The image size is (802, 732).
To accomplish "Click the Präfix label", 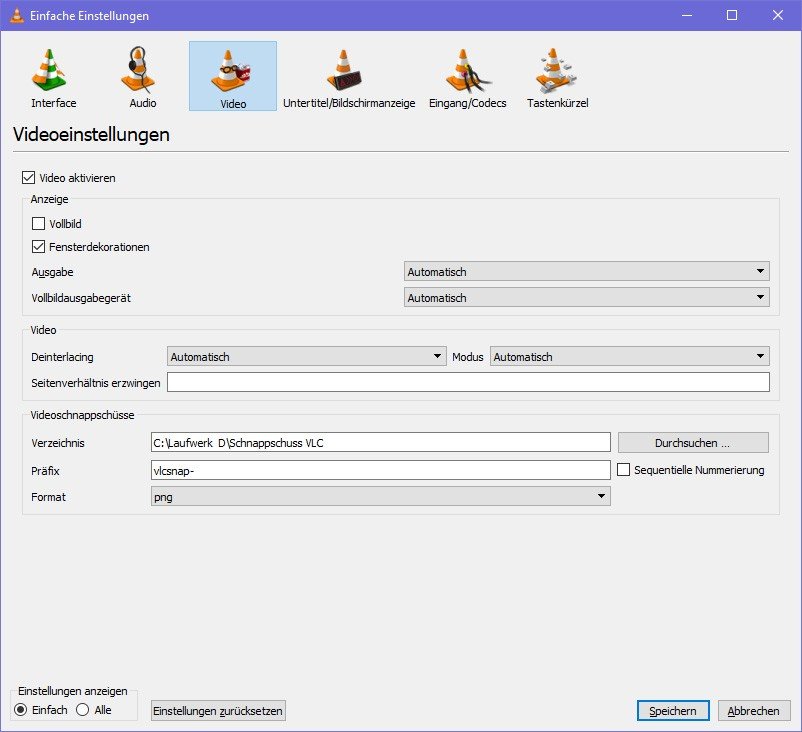I will pyautogui.click(x=45, y=471).
